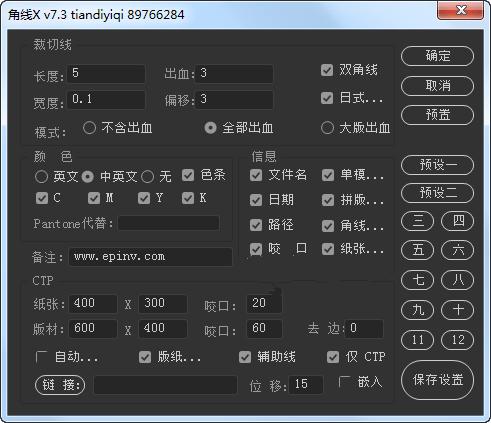The width and height of the screenshot is (491, 423).
Task: Select the 大版出血 mode radio
Action: (x=327, y=128)
